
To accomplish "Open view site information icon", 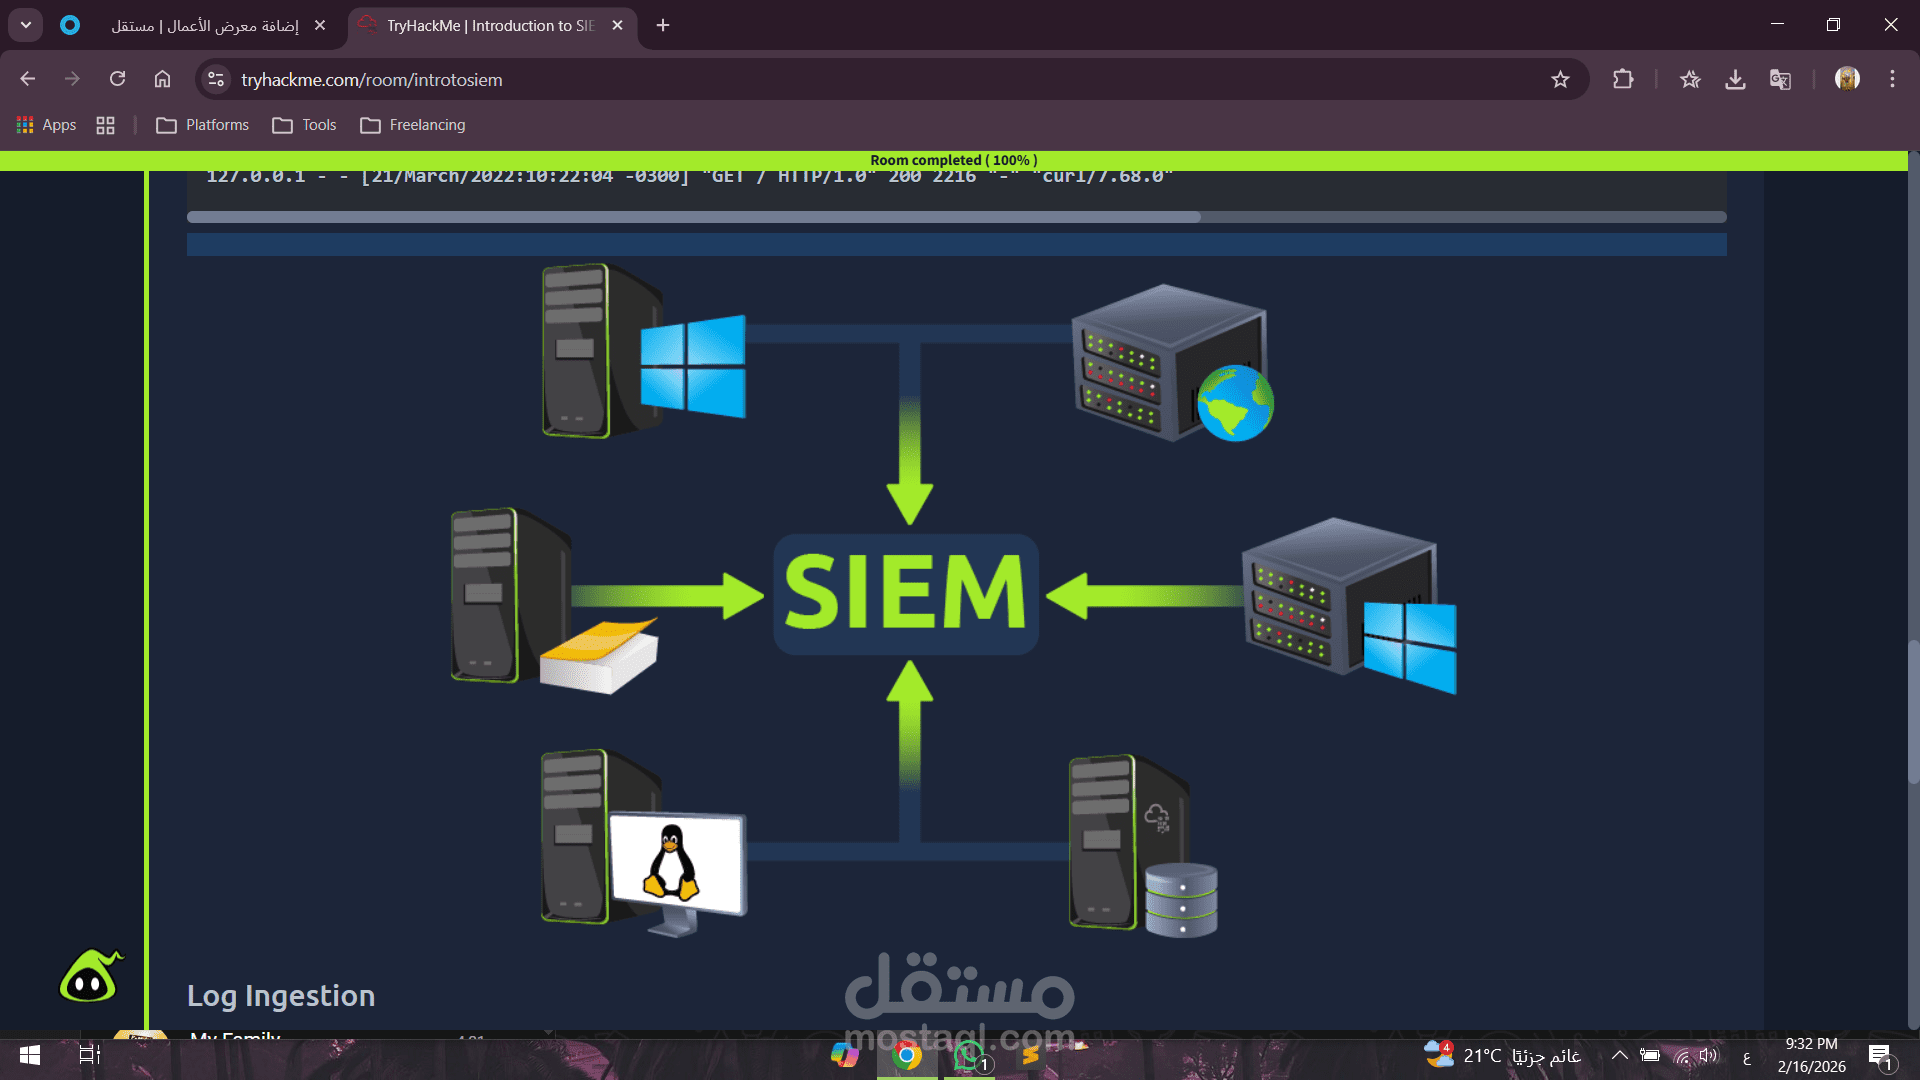I will (216, 79).
